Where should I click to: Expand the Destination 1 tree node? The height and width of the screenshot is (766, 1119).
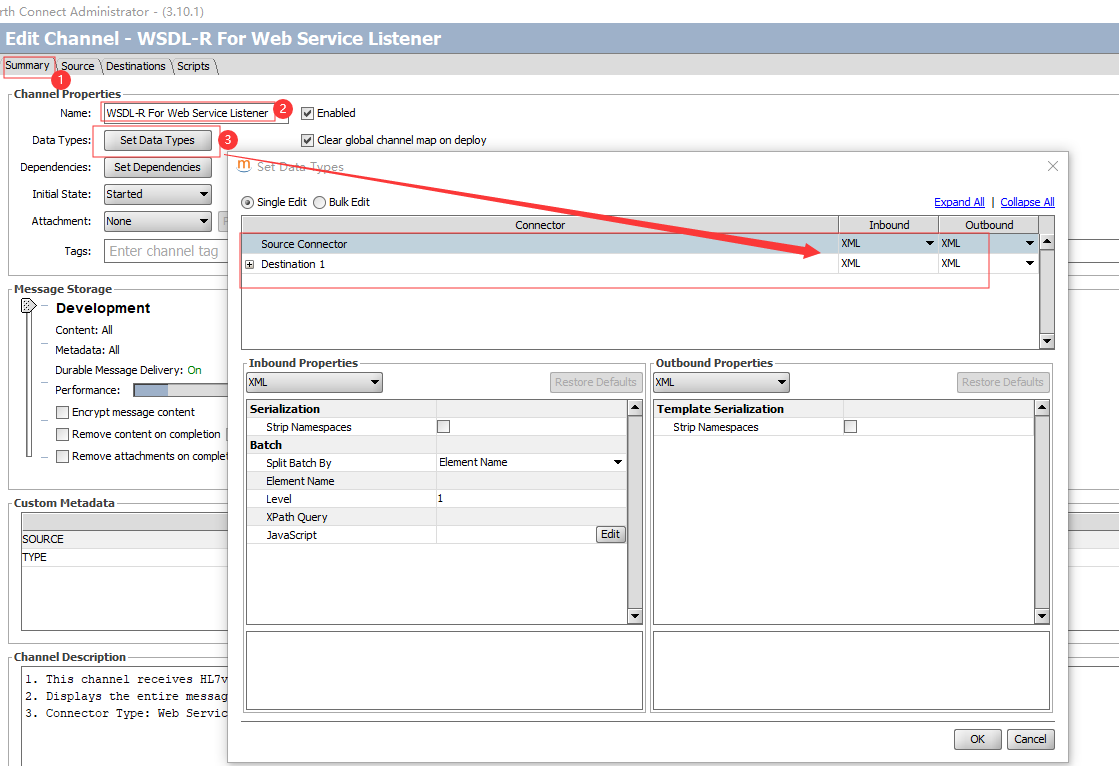click(250, 265)
